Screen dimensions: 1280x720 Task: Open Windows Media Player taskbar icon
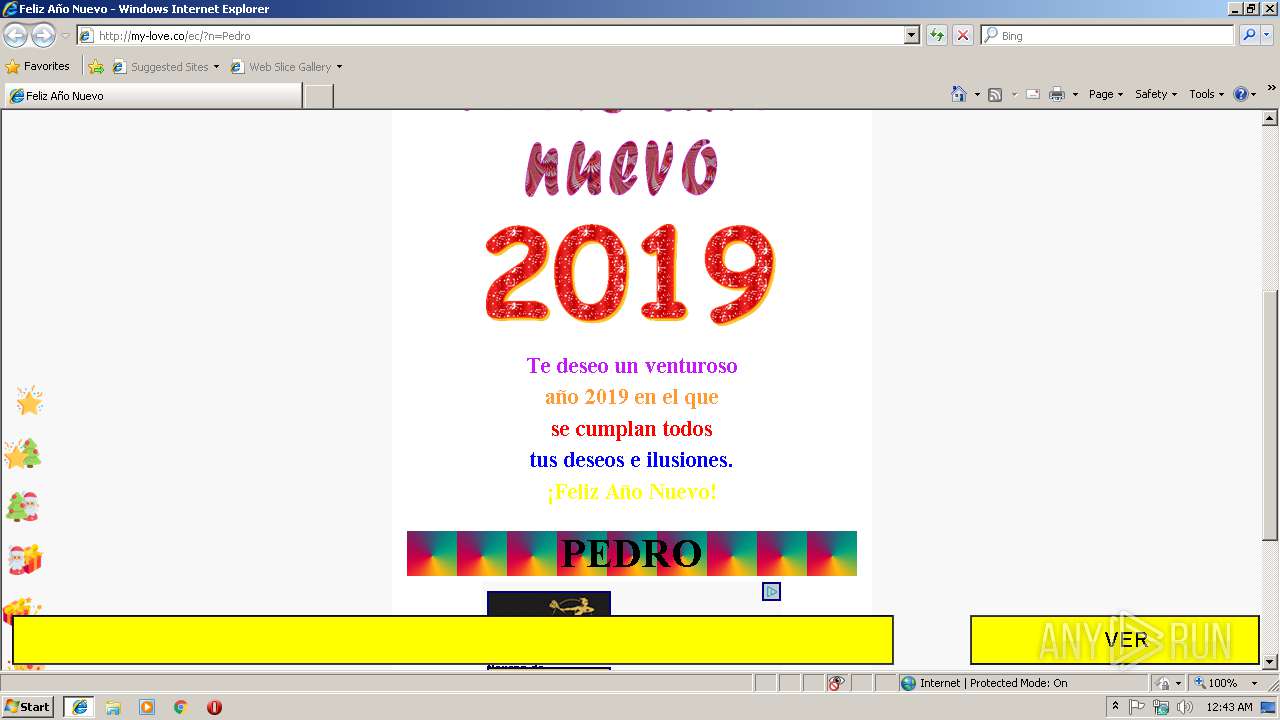pos(147,707)
